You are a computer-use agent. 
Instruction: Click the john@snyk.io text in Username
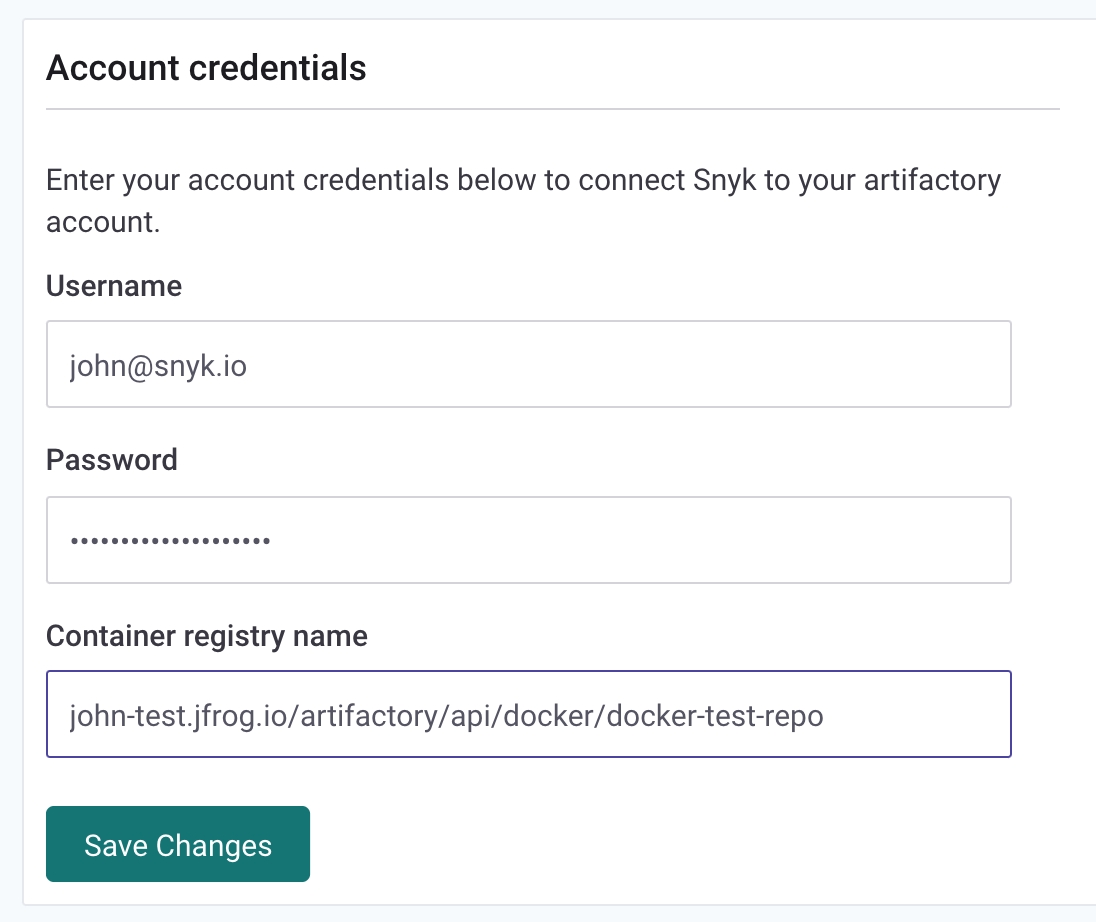158,366
